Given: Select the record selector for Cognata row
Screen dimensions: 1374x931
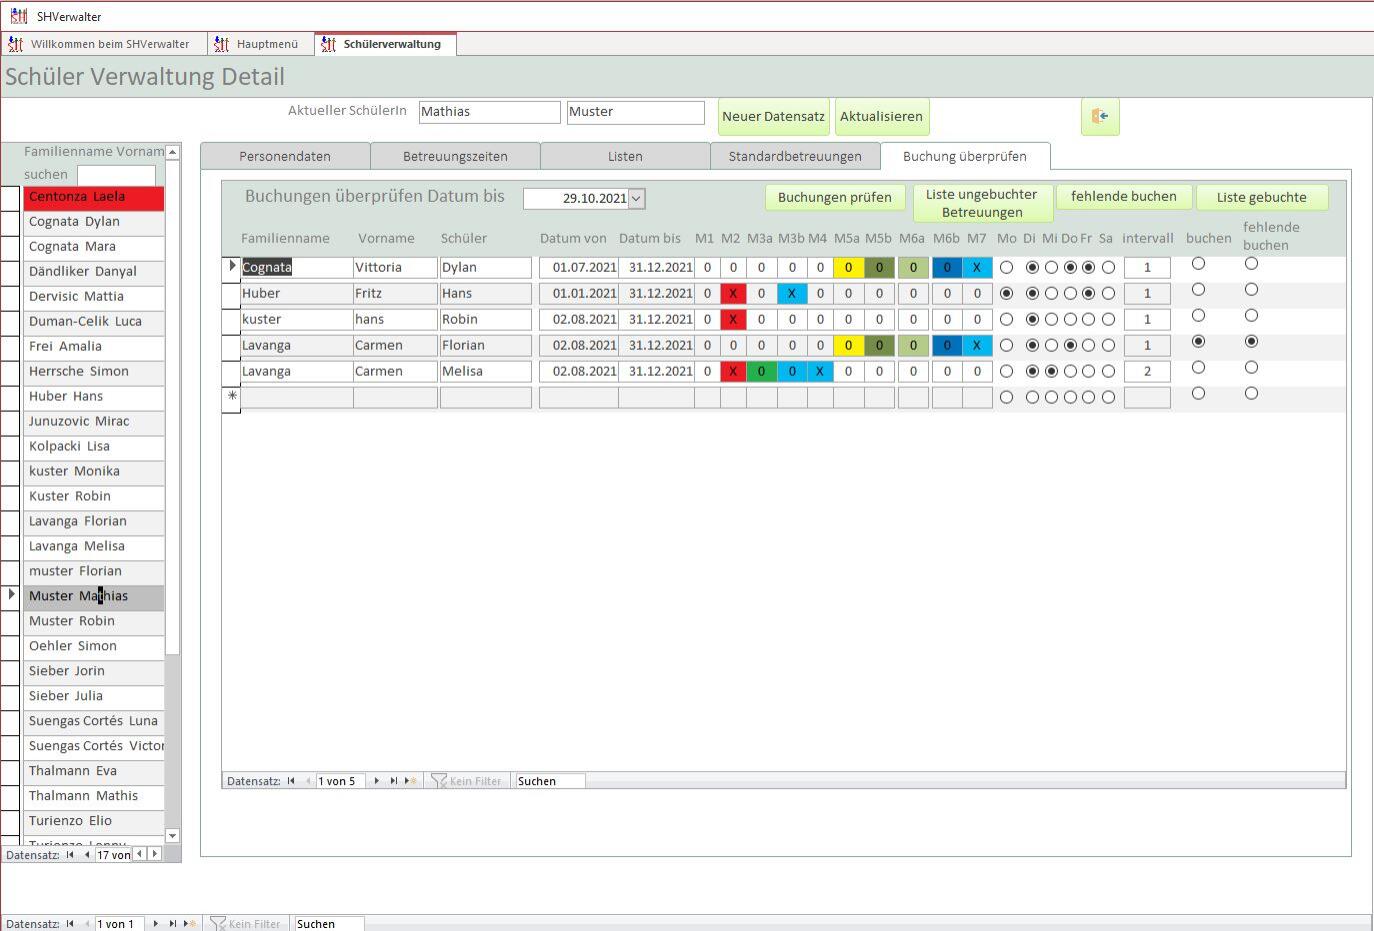Looking at the screenshot, I should tap(232, 267).
